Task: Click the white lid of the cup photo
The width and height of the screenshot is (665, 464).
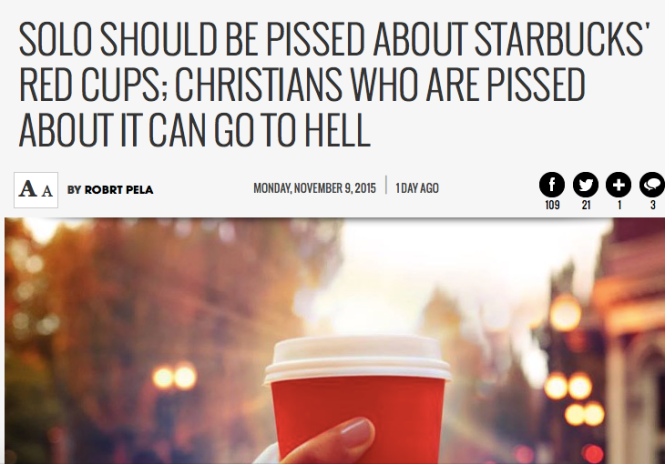Action: pyautogui.click(x=357, y=358)
